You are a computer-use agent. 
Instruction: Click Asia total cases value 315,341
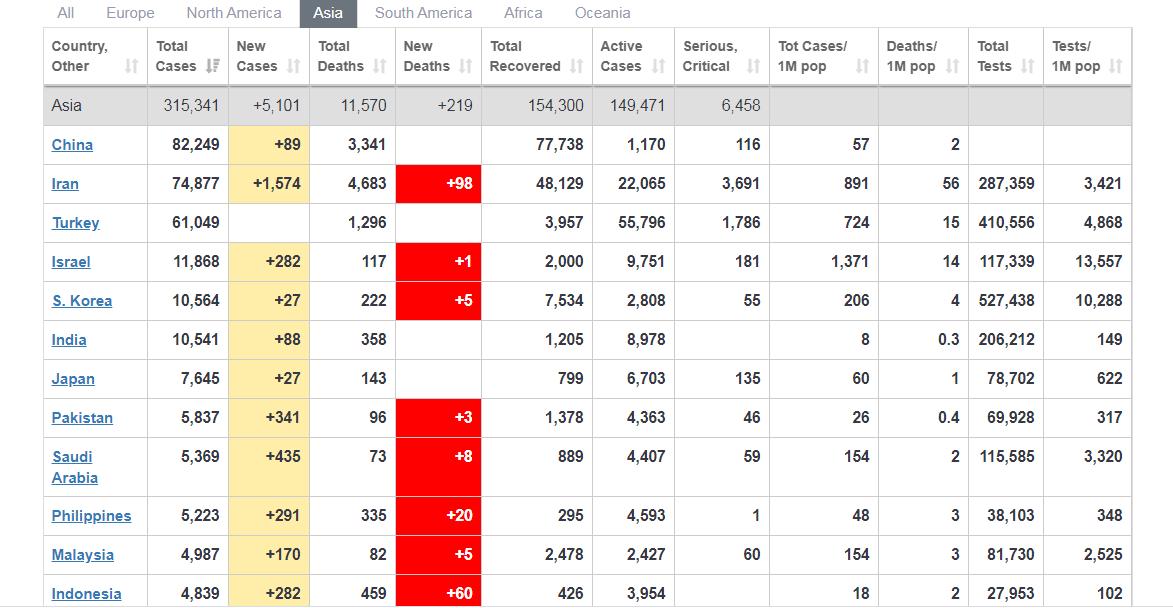(x=192, y=105)
